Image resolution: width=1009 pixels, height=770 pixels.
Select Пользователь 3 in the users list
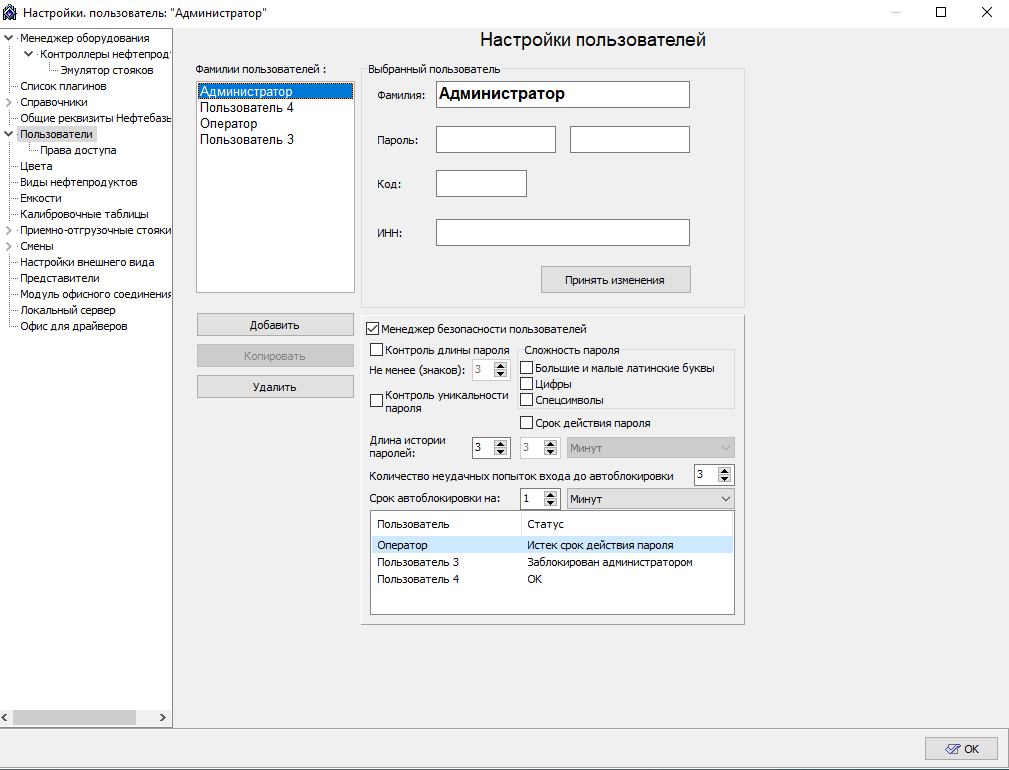[x=275, y=140]
